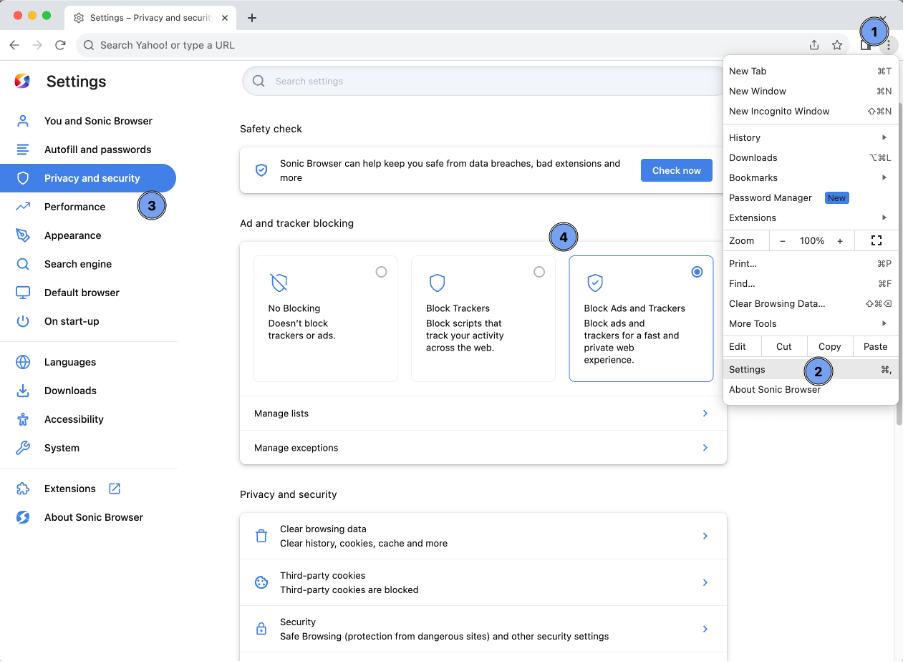Increase zoom with the plus control
The height and width of the screenshot is (662, 904).
[x=839, y=240]
